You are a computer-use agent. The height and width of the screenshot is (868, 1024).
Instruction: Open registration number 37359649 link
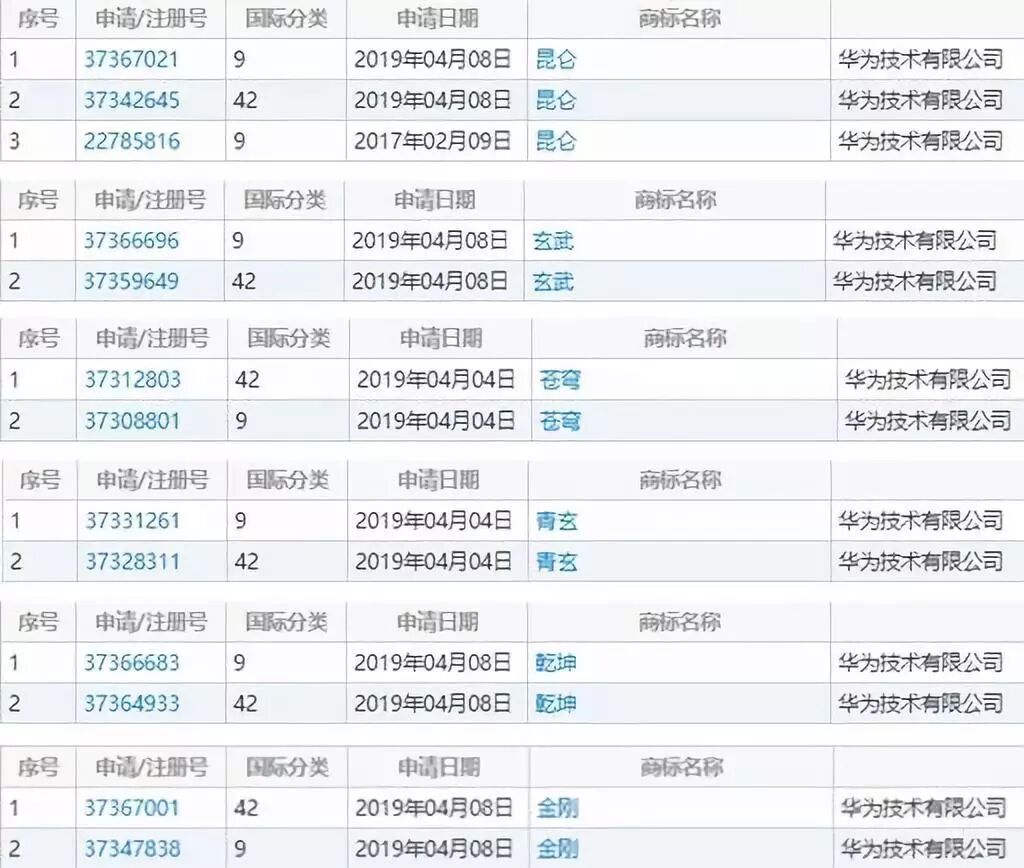[131, 281]
